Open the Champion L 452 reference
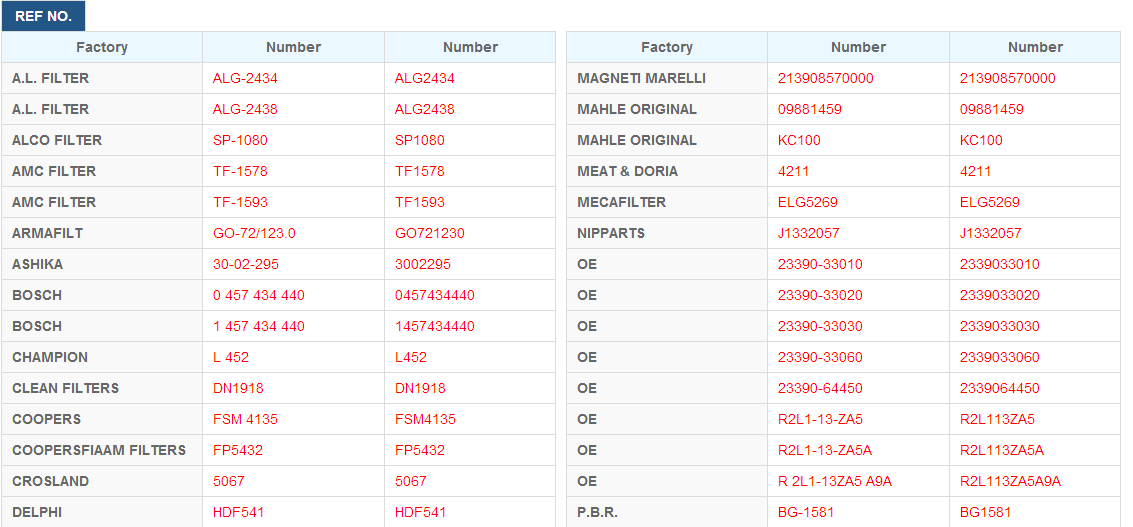 coord(231,358)
